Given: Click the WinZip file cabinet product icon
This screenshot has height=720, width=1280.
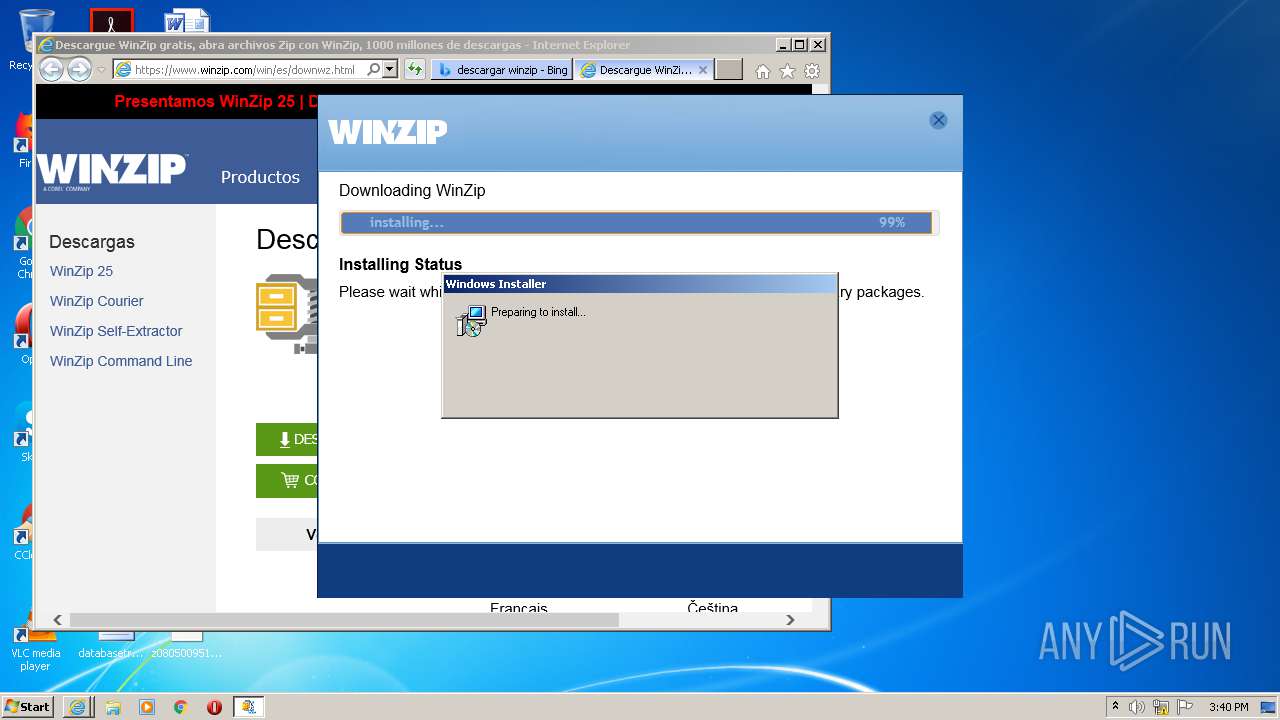Looking at the screenshot, I should (x=286, y=312).
